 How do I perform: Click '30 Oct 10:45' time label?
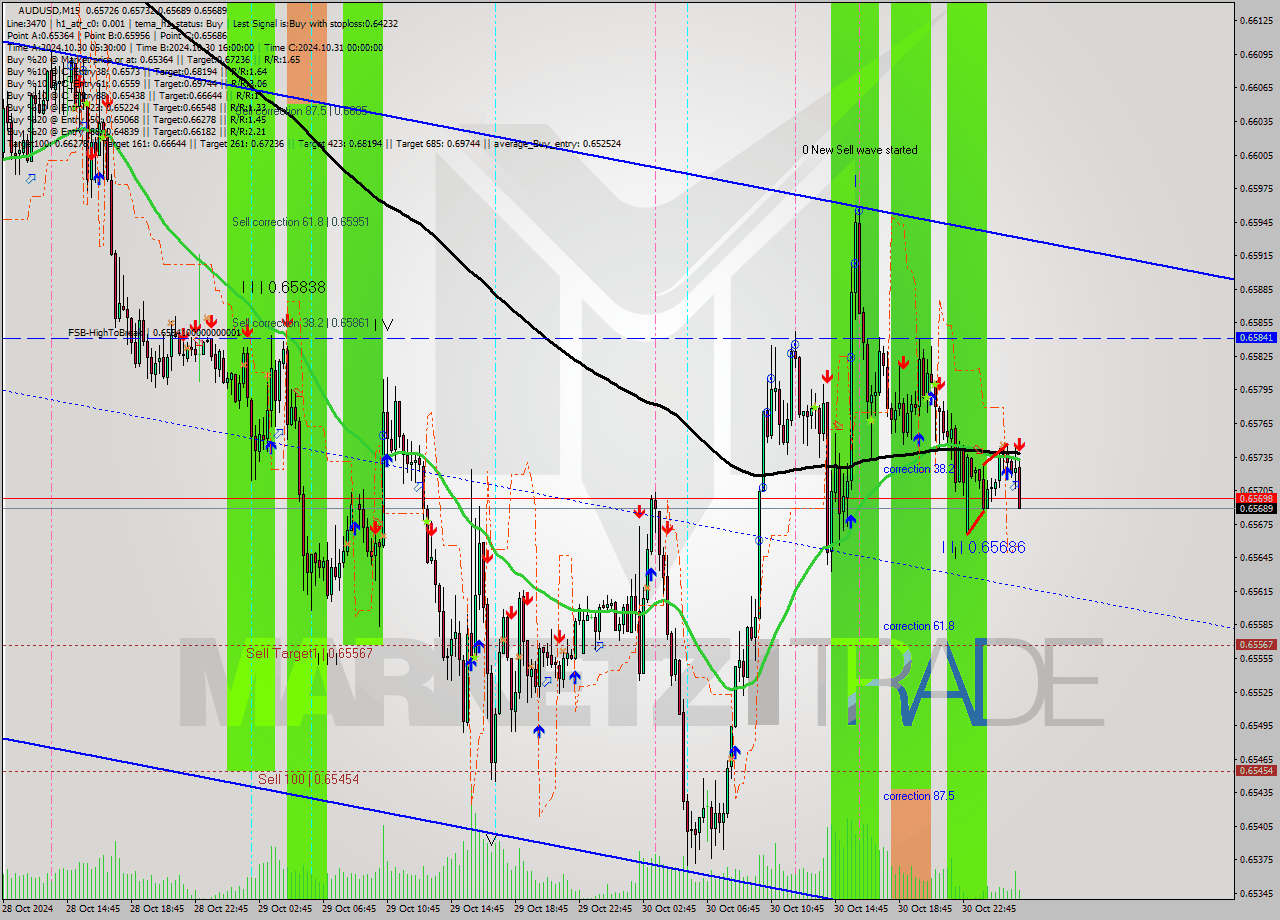tap(797, 909)
